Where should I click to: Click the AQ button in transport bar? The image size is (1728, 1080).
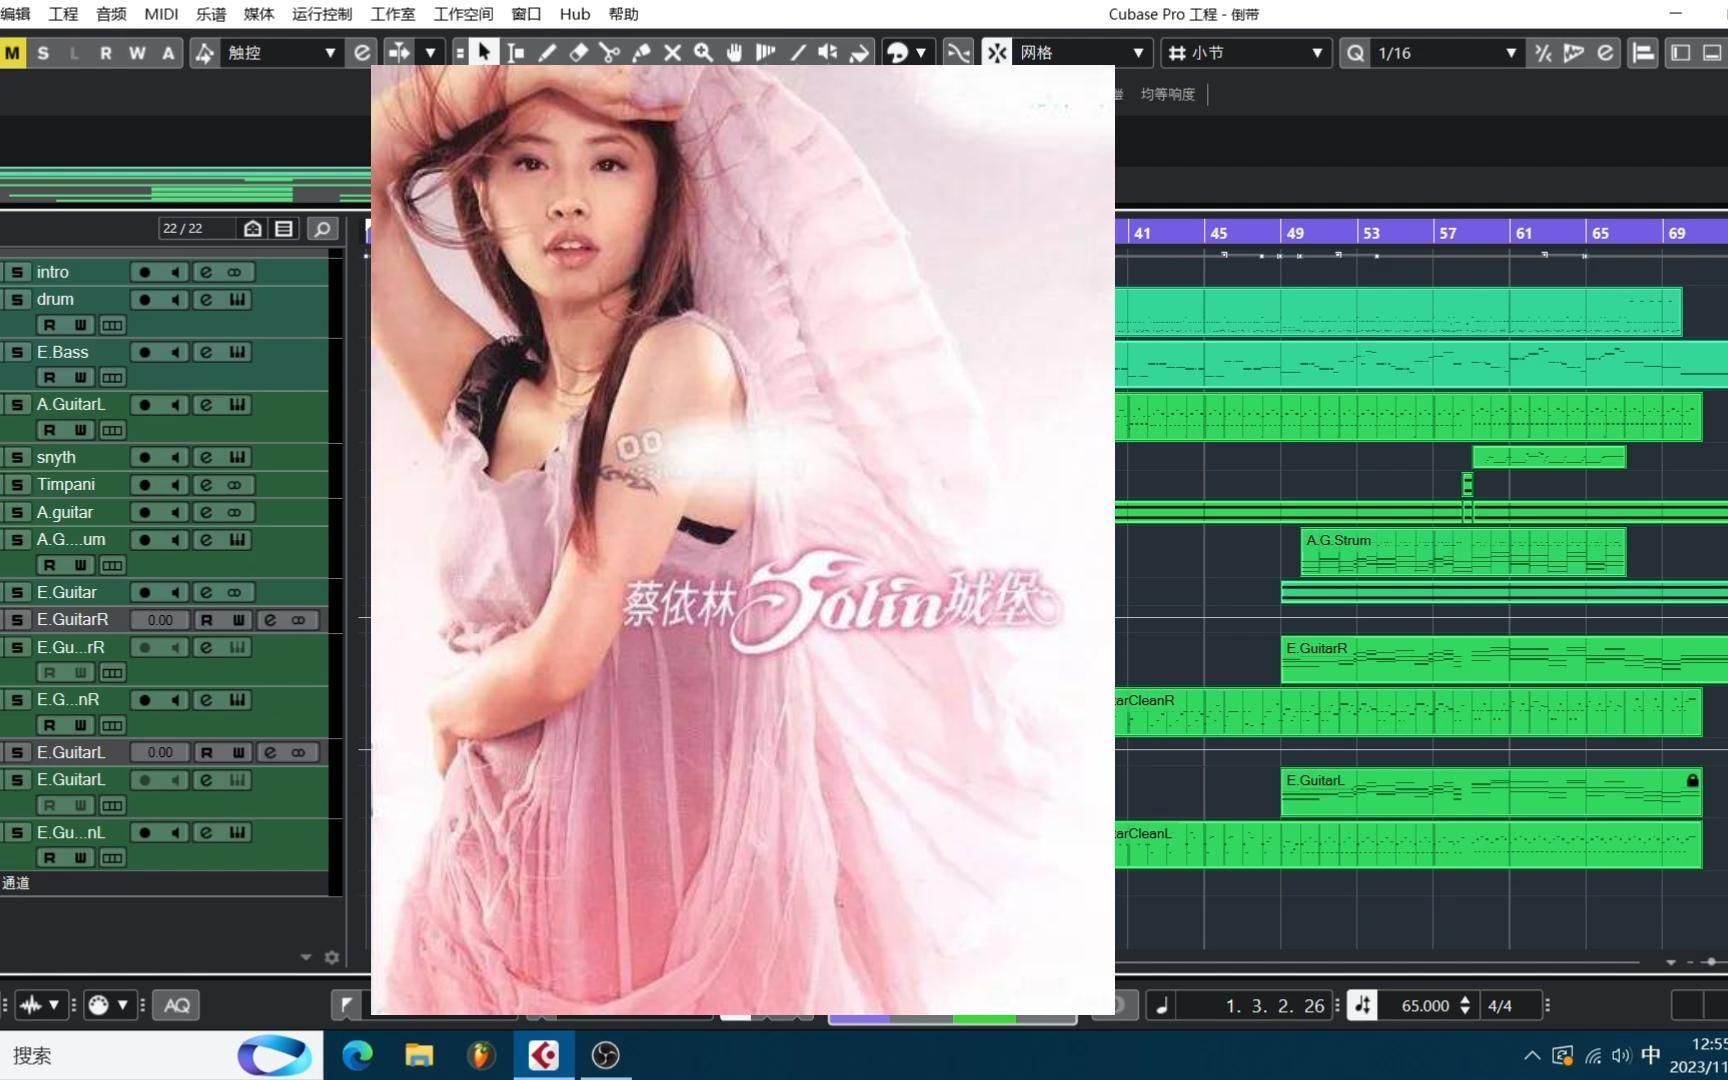point(176,1005)
